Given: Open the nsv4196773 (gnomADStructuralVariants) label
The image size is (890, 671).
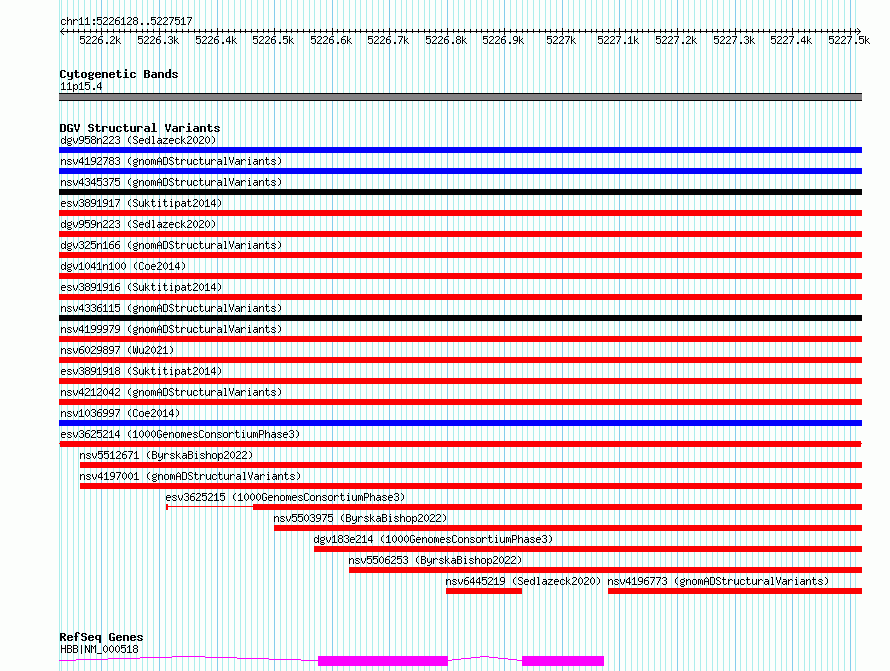Looking at the screenshot, I should 718,581.
